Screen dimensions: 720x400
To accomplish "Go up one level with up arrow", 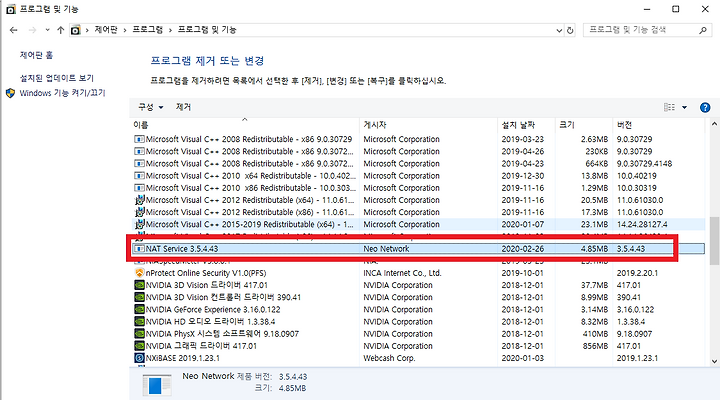I will tap(61, 30).
